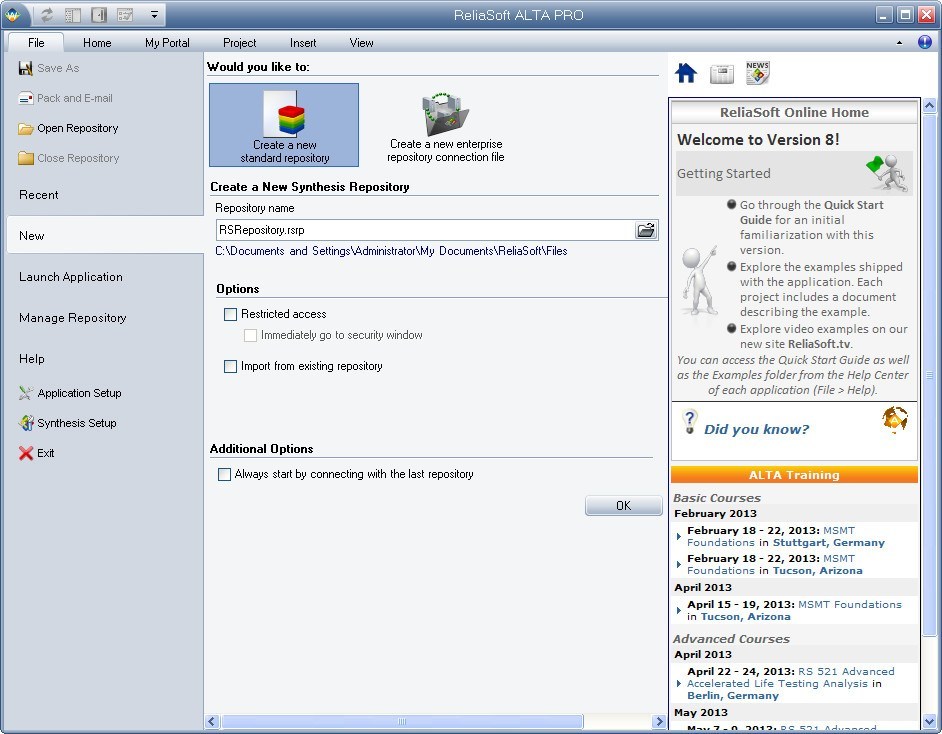Click the Pack and E-mail icon

25,99
